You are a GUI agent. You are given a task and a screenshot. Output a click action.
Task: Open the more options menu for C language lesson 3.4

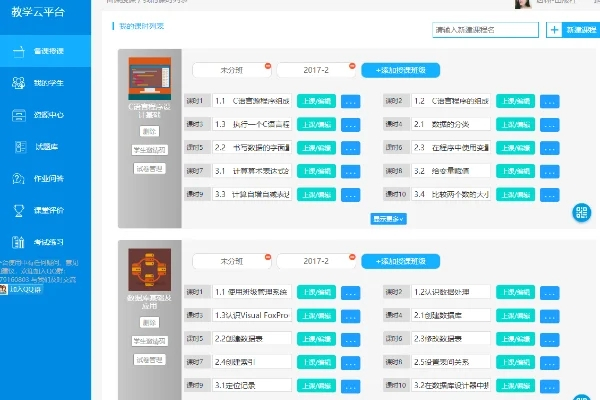click(550, 195)
